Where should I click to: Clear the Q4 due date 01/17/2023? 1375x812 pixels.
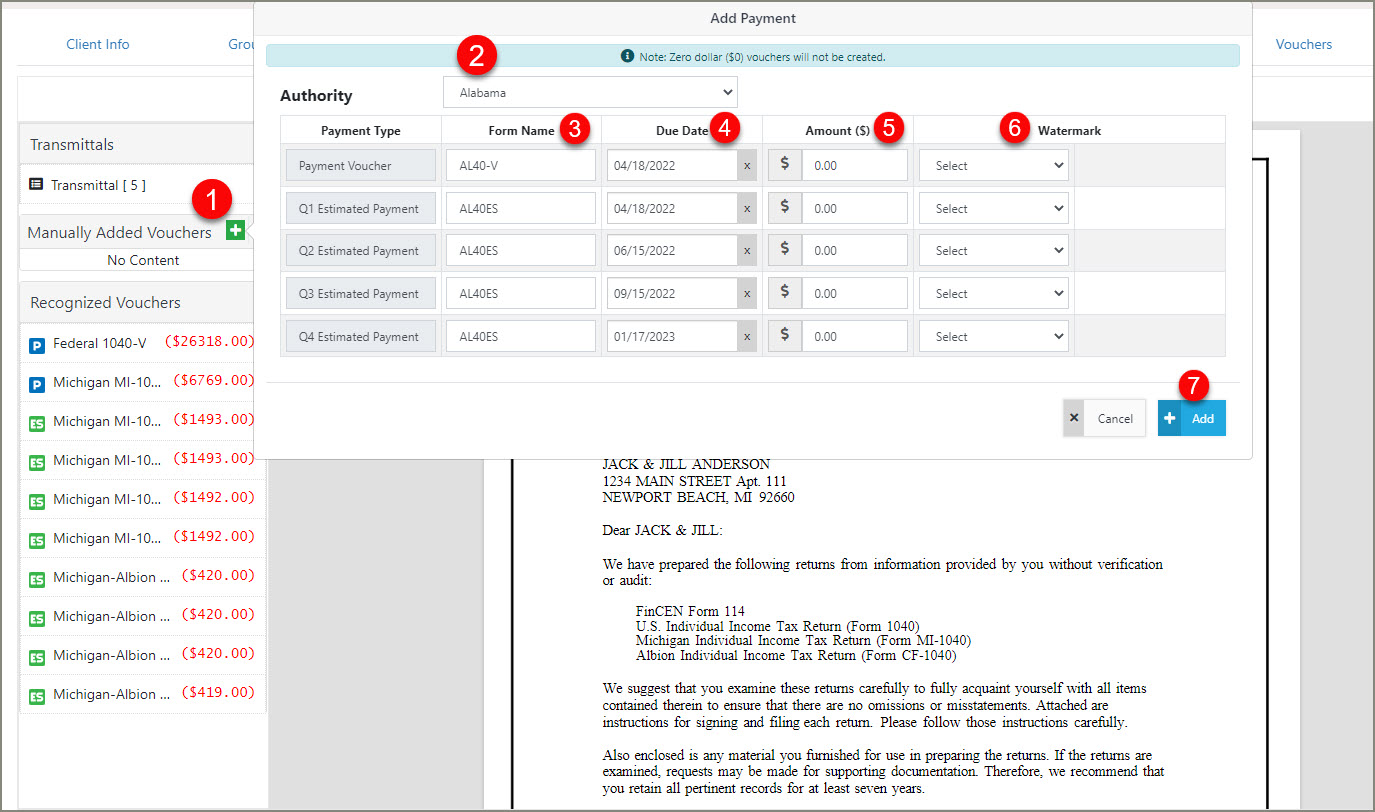click(747, 337)
